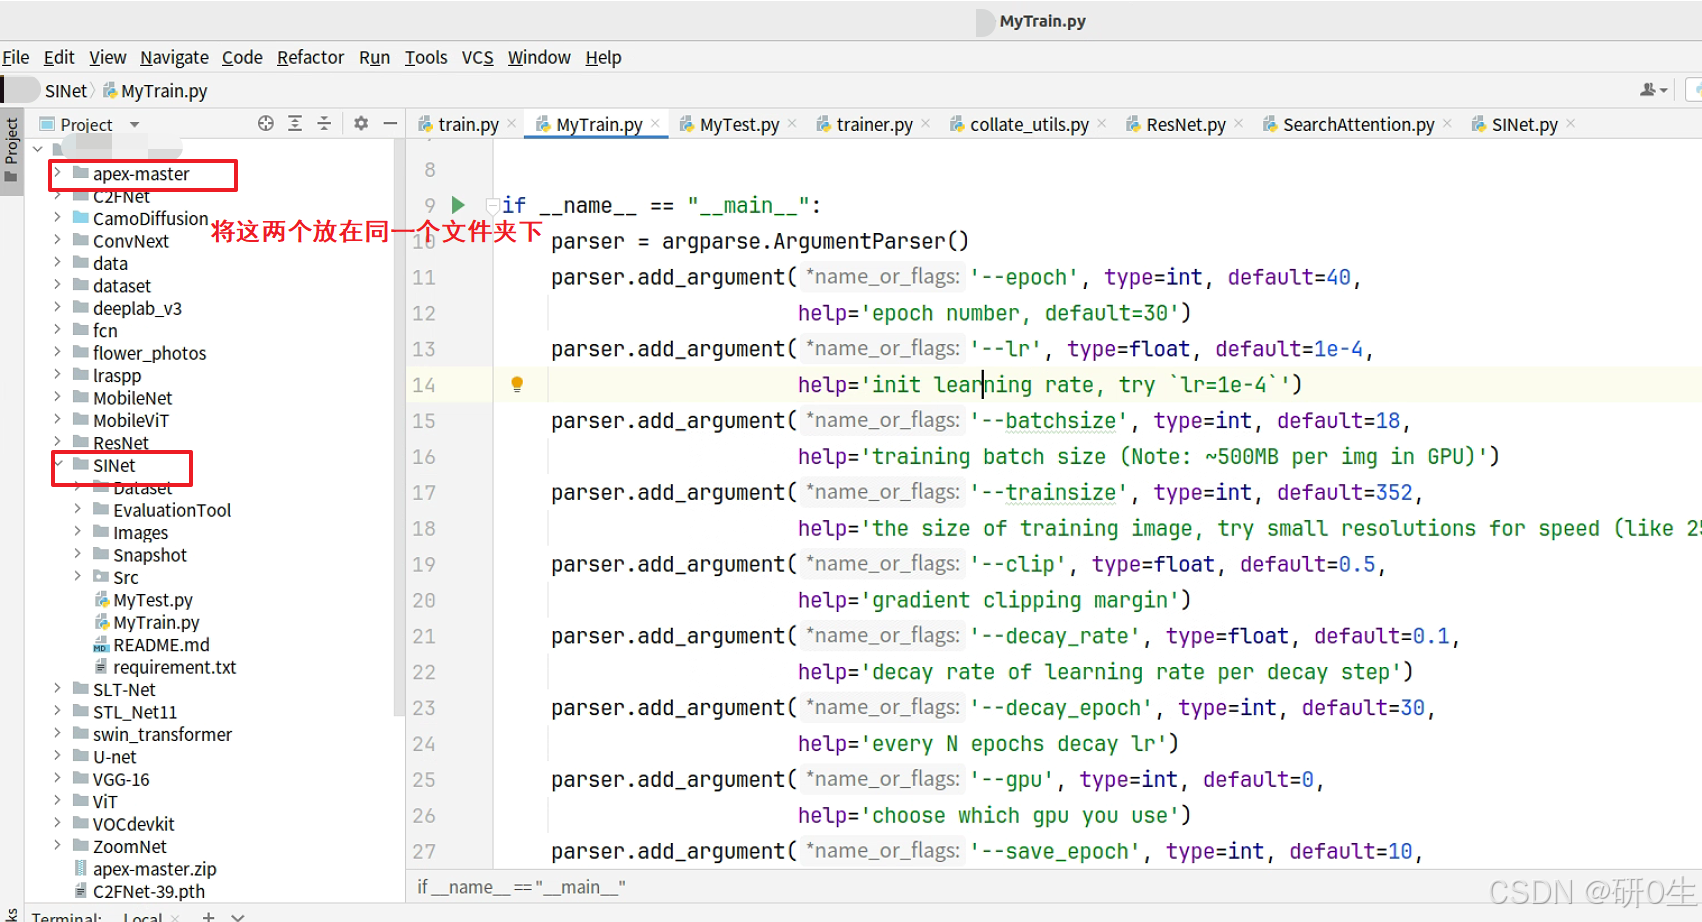Click the expand all icon in Project panel
Viewport: 1702px width, 922px height.
coord(295,123)
